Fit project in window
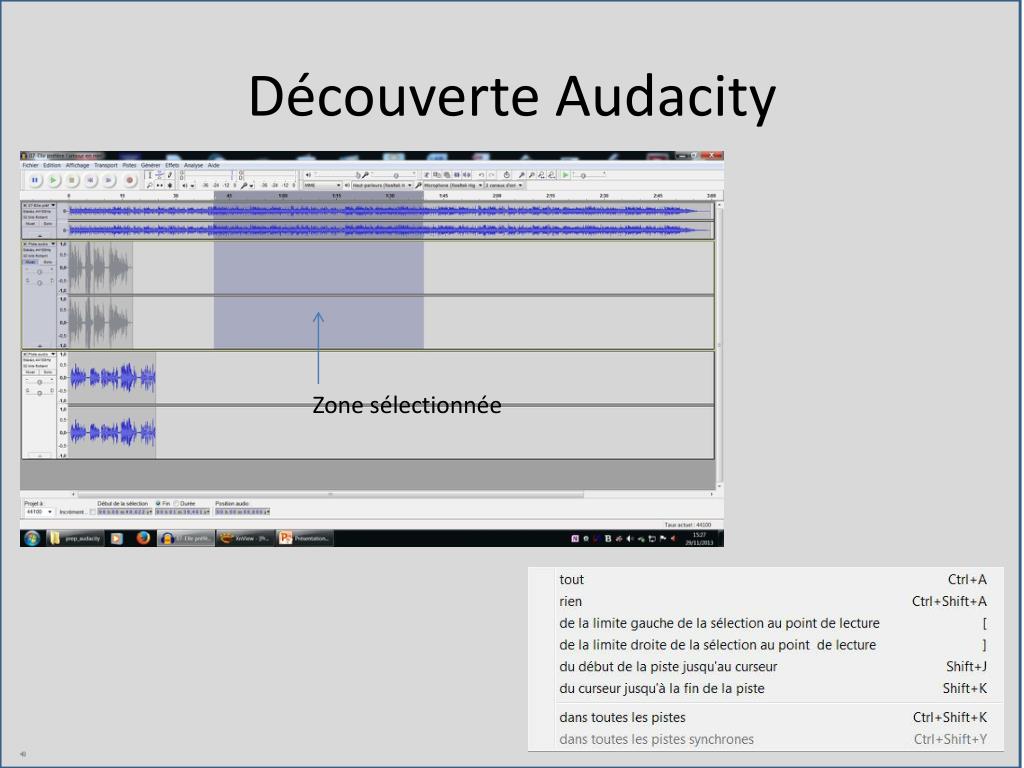1024x768 pixels. coord(551,175)
